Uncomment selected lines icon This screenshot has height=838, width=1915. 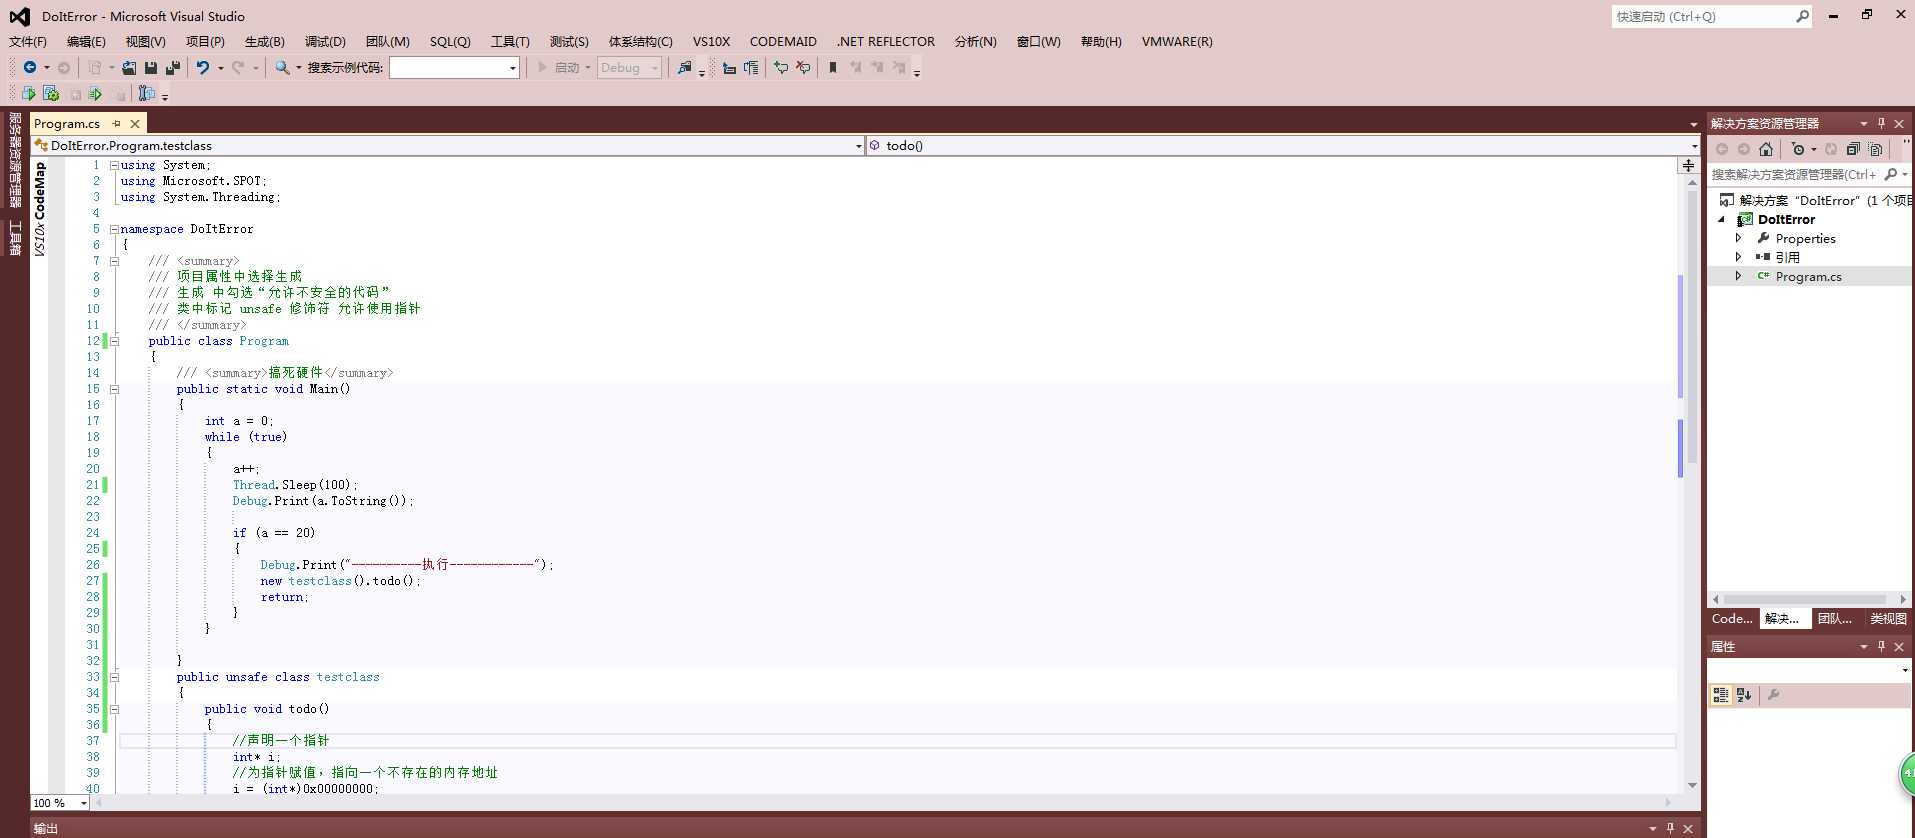click(x=803, y=67)
